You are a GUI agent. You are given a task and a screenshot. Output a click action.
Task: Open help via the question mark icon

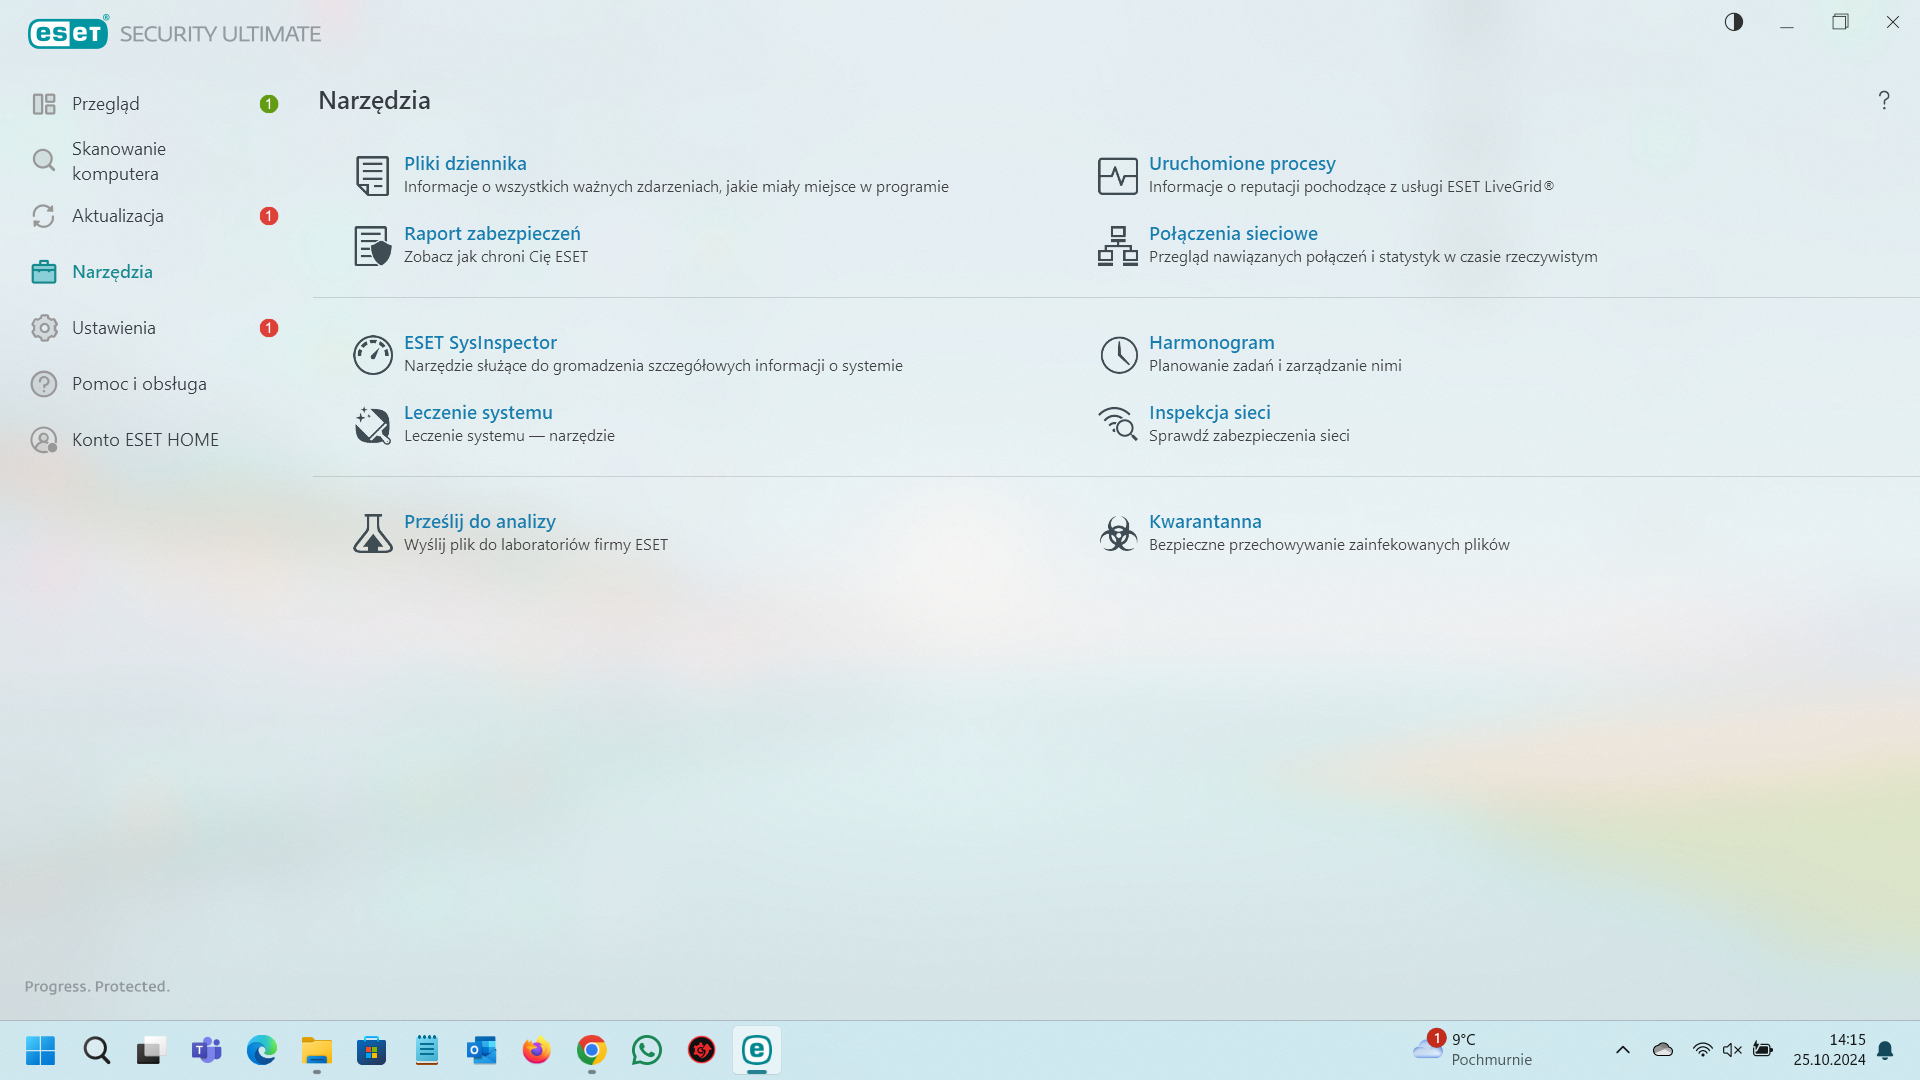pos(1884,100)
